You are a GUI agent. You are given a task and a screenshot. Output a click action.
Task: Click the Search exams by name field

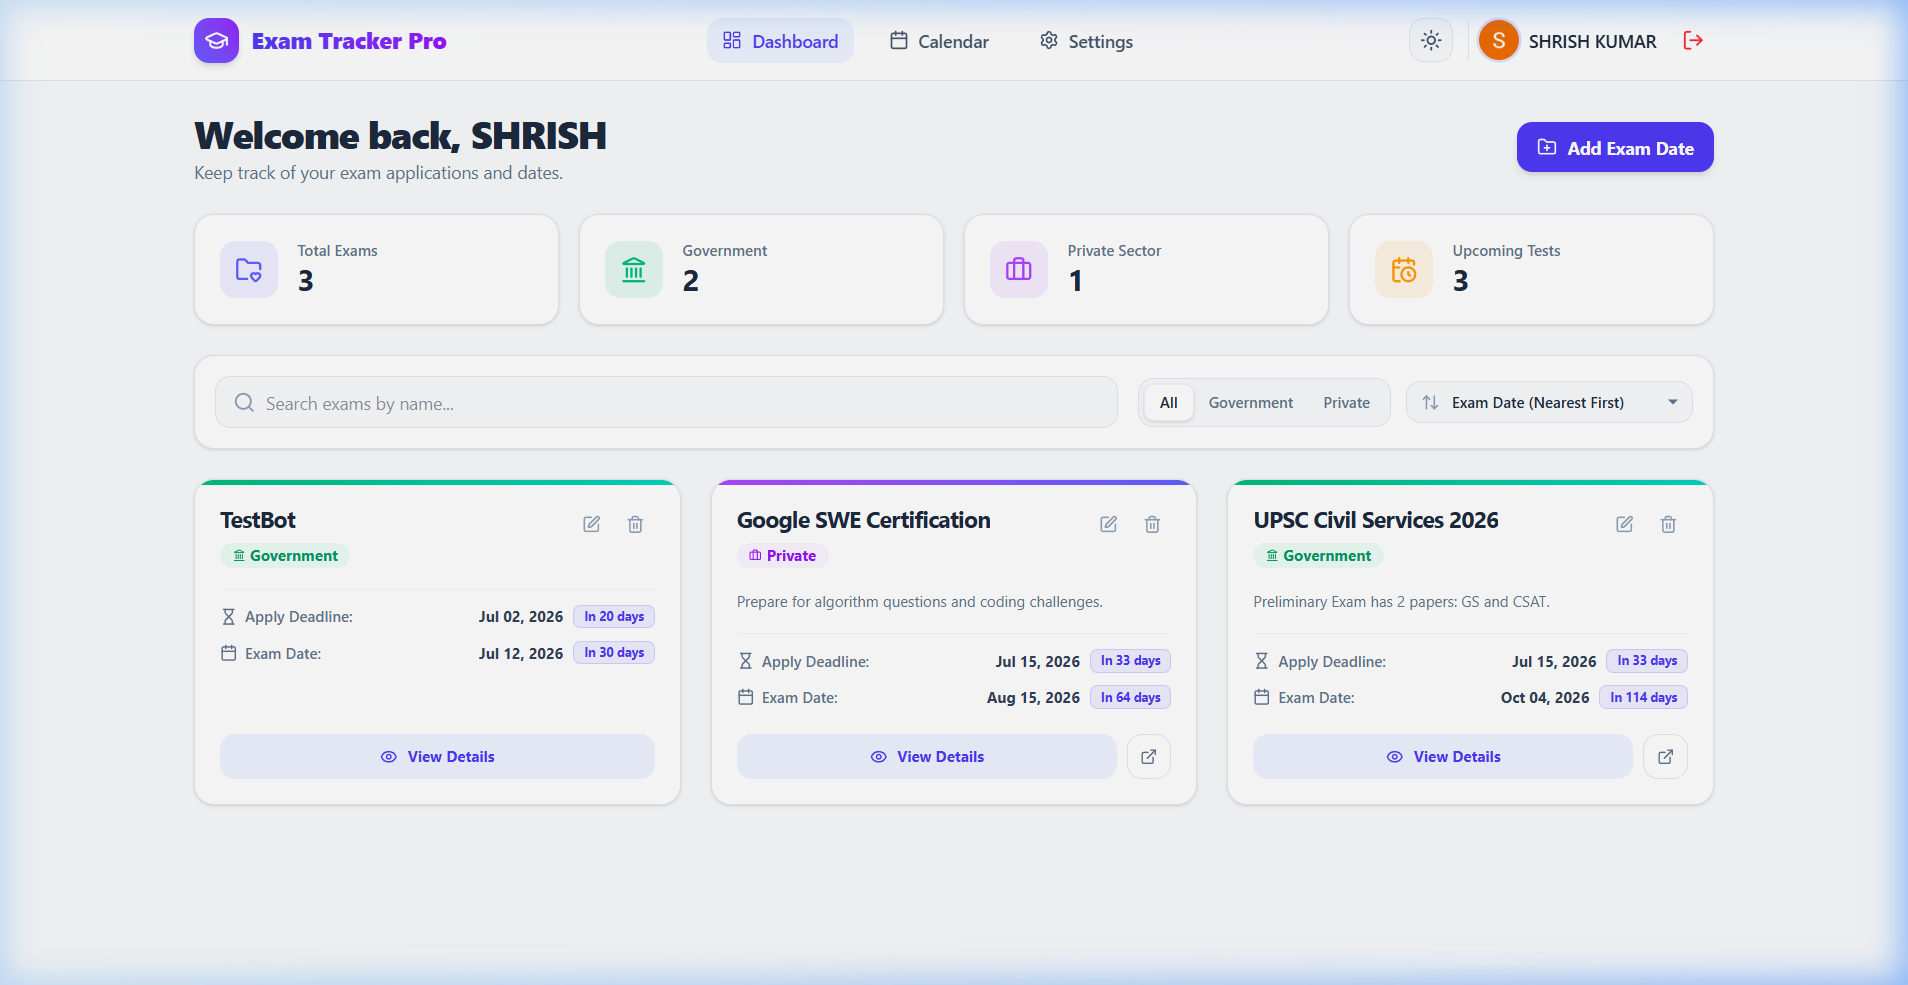pos(666,402)
